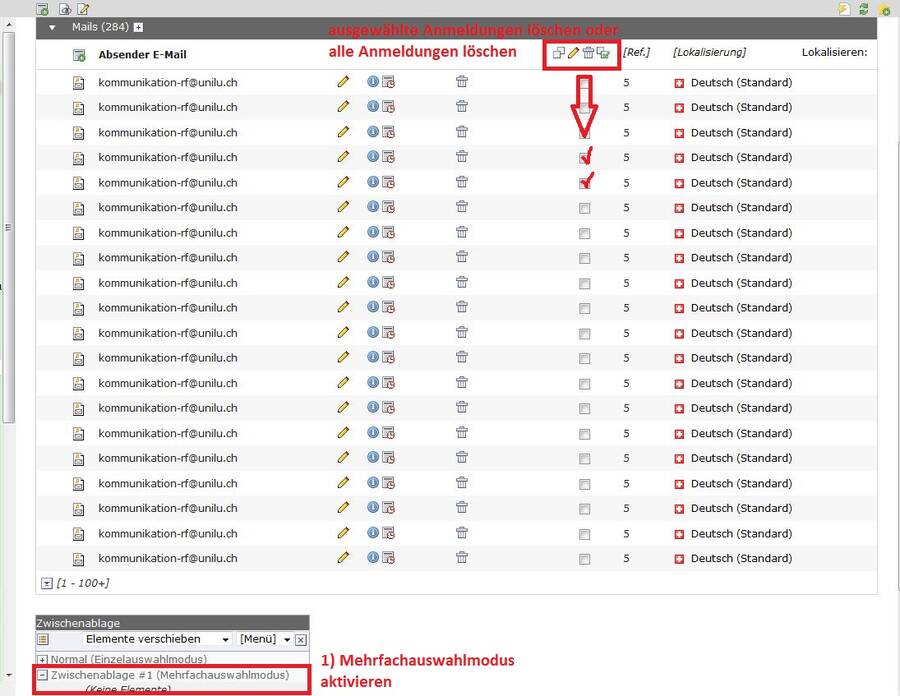Click the new mail record icon beside Absender E-Mail
Image resolution: width=900 pixels, height=696 pixels.
79,55
